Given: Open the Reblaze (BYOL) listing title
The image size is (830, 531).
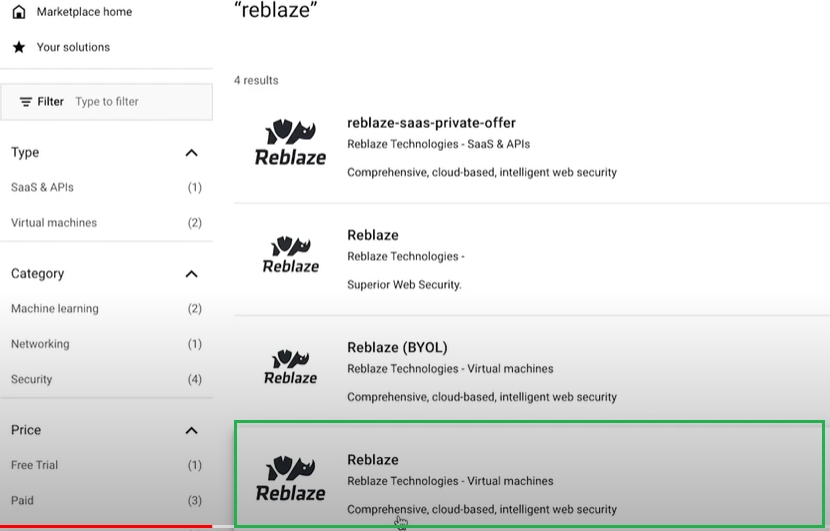Looking at the screenshot, I should point(397,347).
